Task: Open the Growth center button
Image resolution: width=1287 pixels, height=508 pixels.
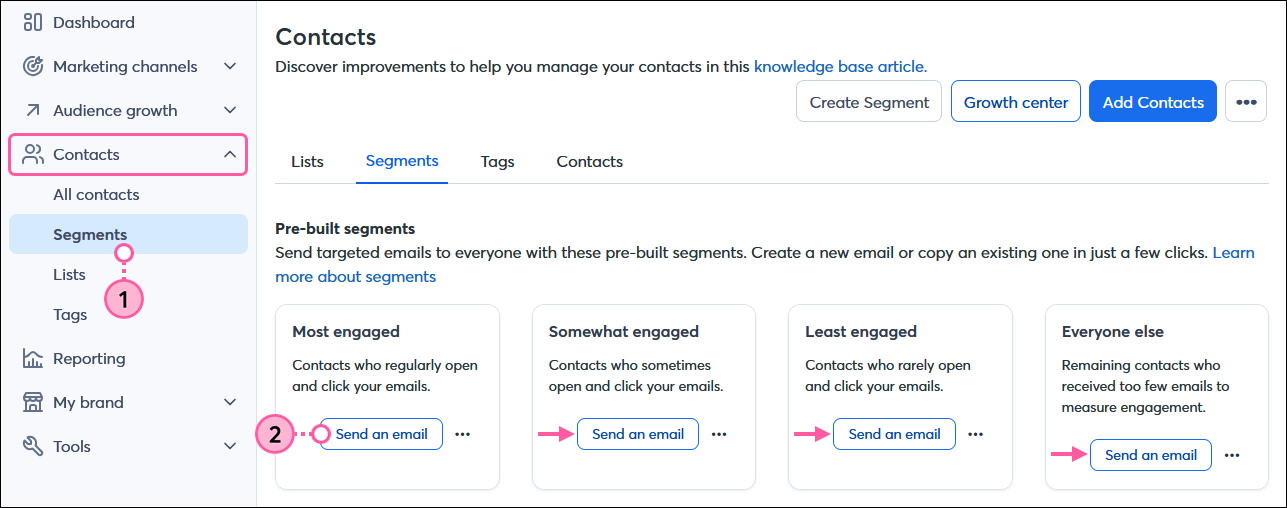Action: pyautogui.click(x=1016, y=102)
